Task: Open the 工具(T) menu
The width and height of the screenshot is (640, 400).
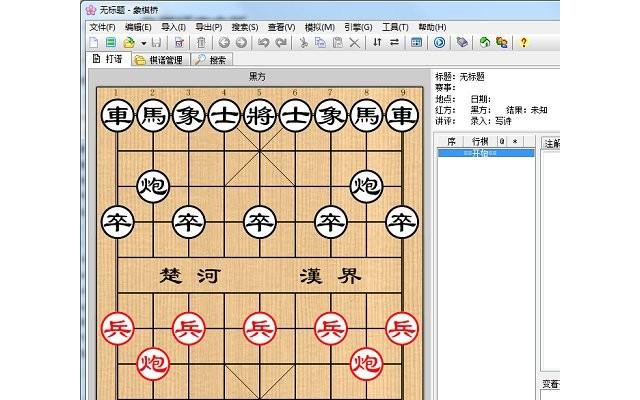Action: 395,27
